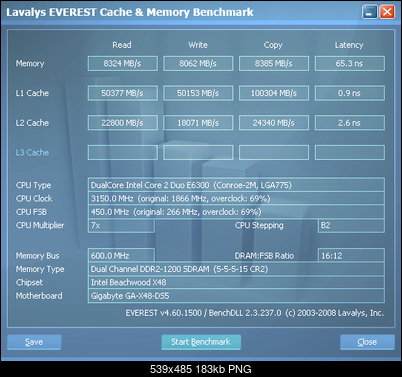Click the Memory Type label
402x377 pixels.
click(x=40, y=269)
